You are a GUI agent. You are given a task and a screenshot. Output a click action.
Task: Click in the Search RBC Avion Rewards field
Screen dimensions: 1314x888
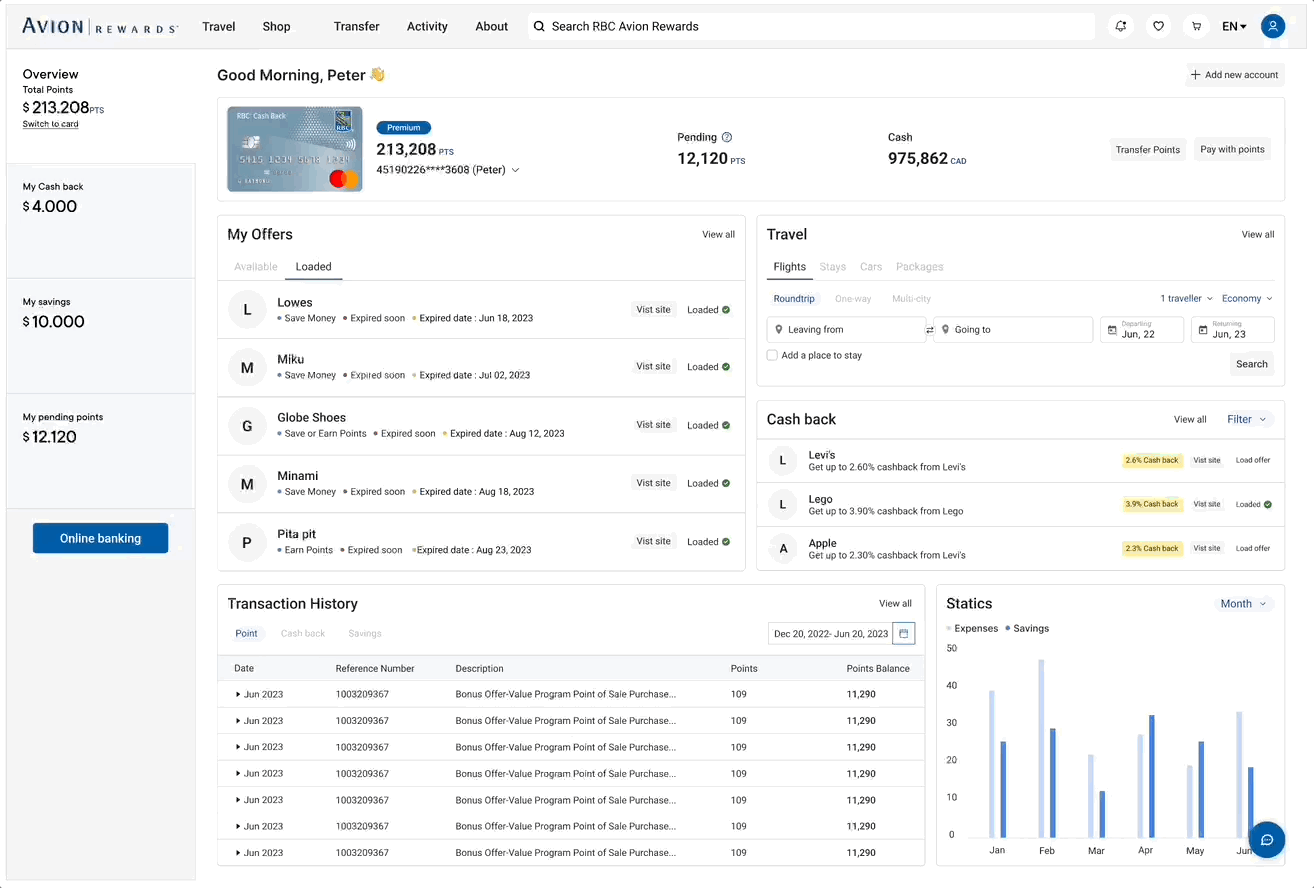click(811, 27)
